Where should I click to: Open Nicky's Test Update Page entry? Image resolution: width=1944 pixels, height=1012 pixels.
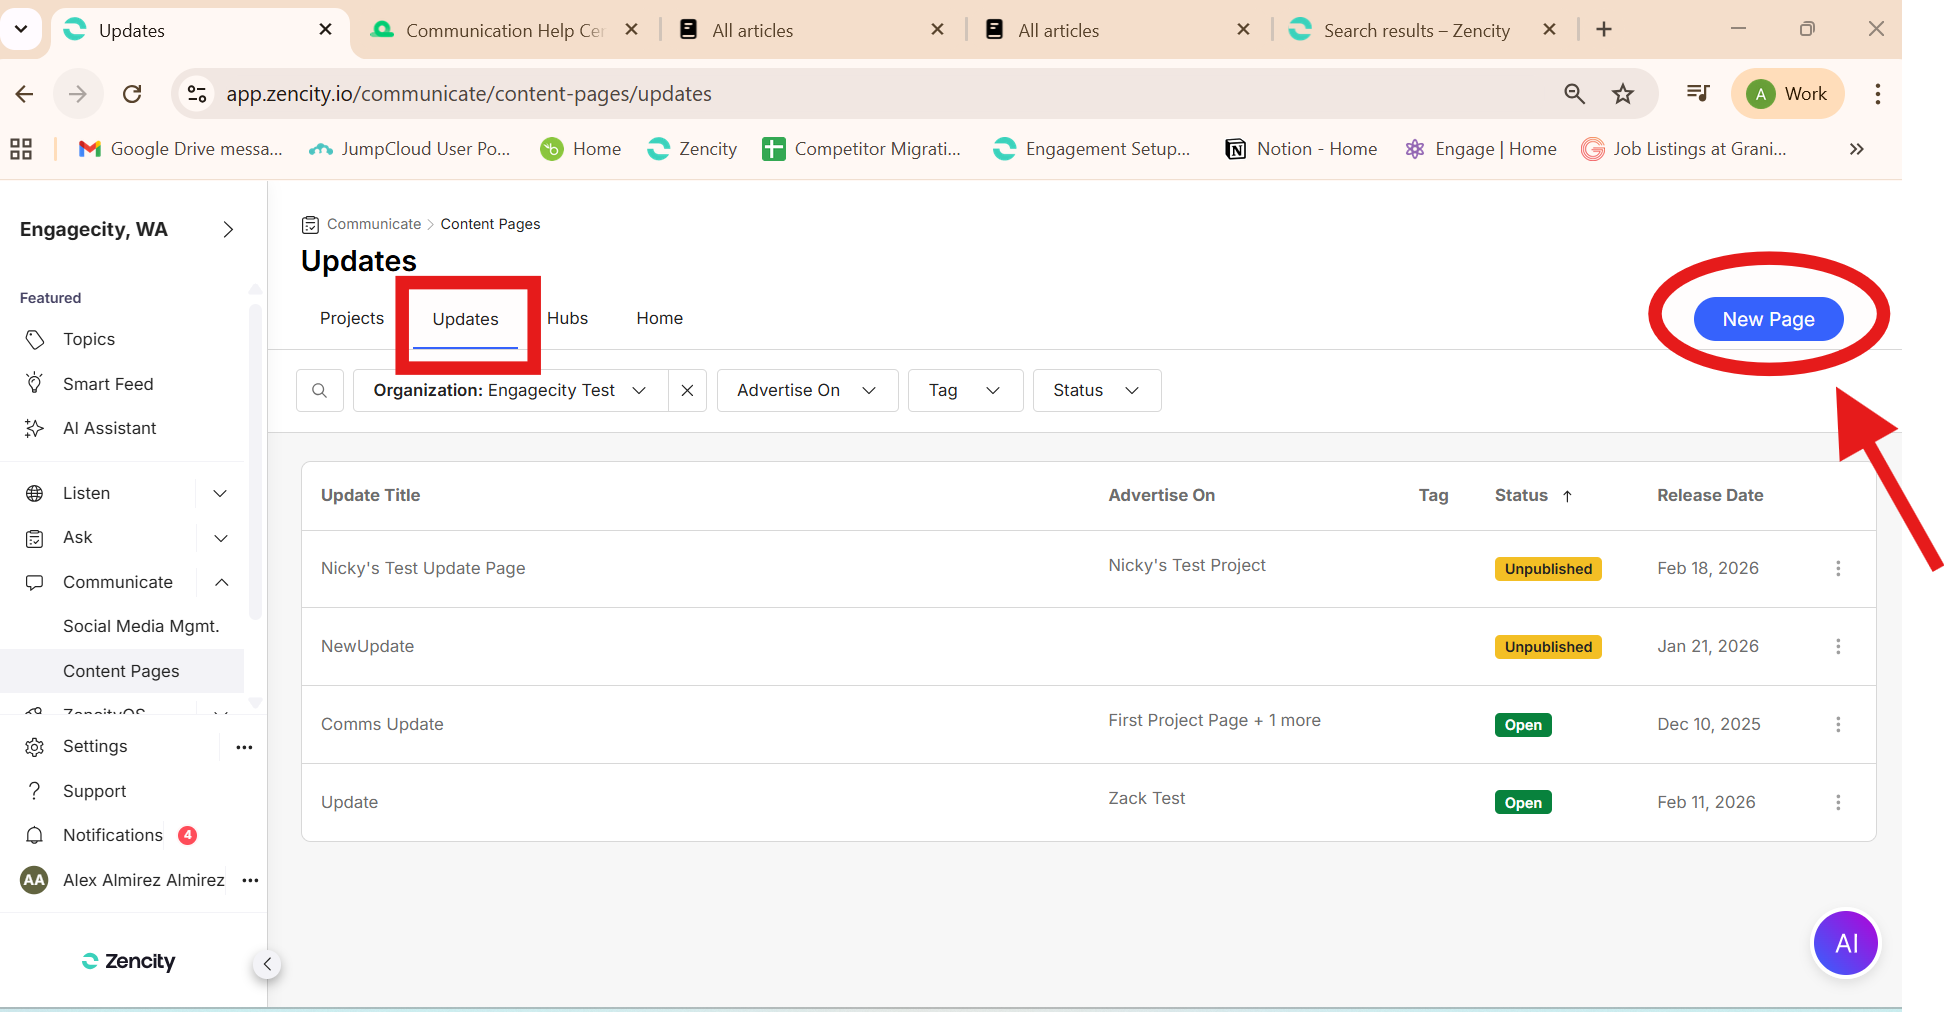click(x=423, y=568)
